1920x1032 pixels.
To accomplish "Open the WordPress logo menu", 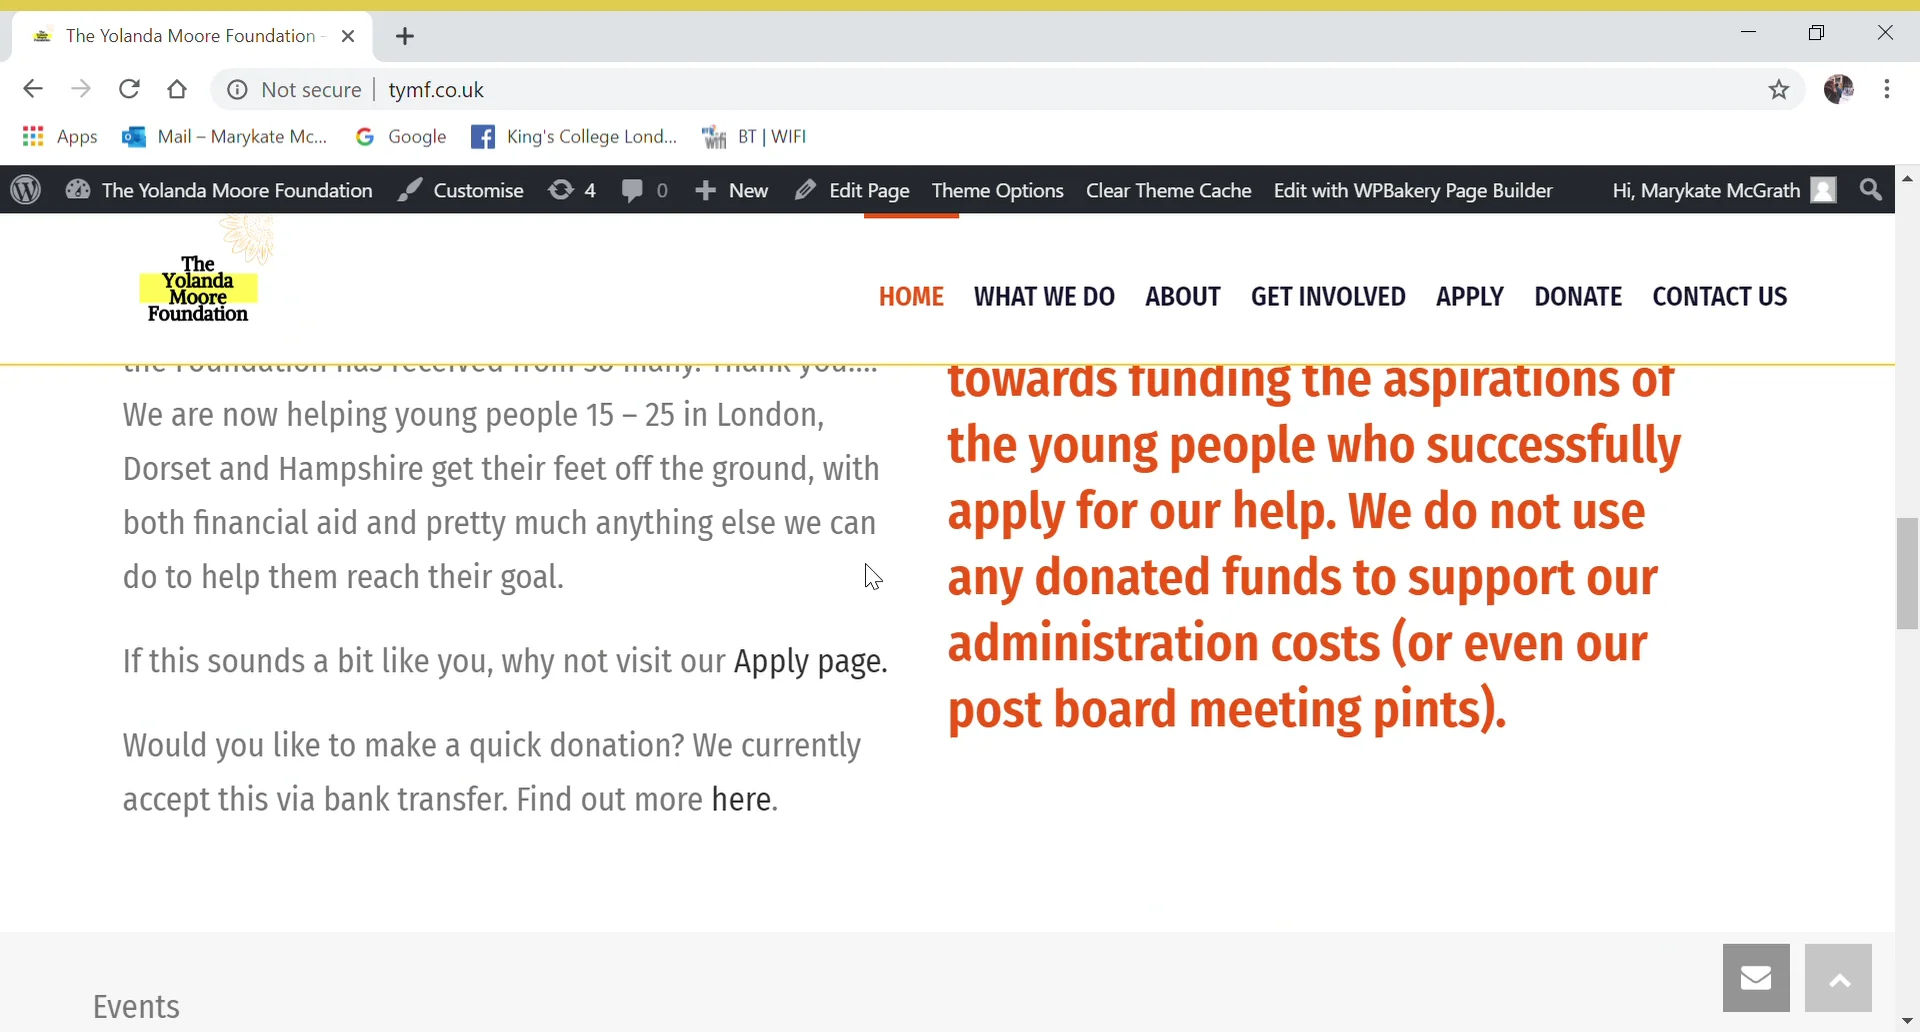I will (24, 189).
